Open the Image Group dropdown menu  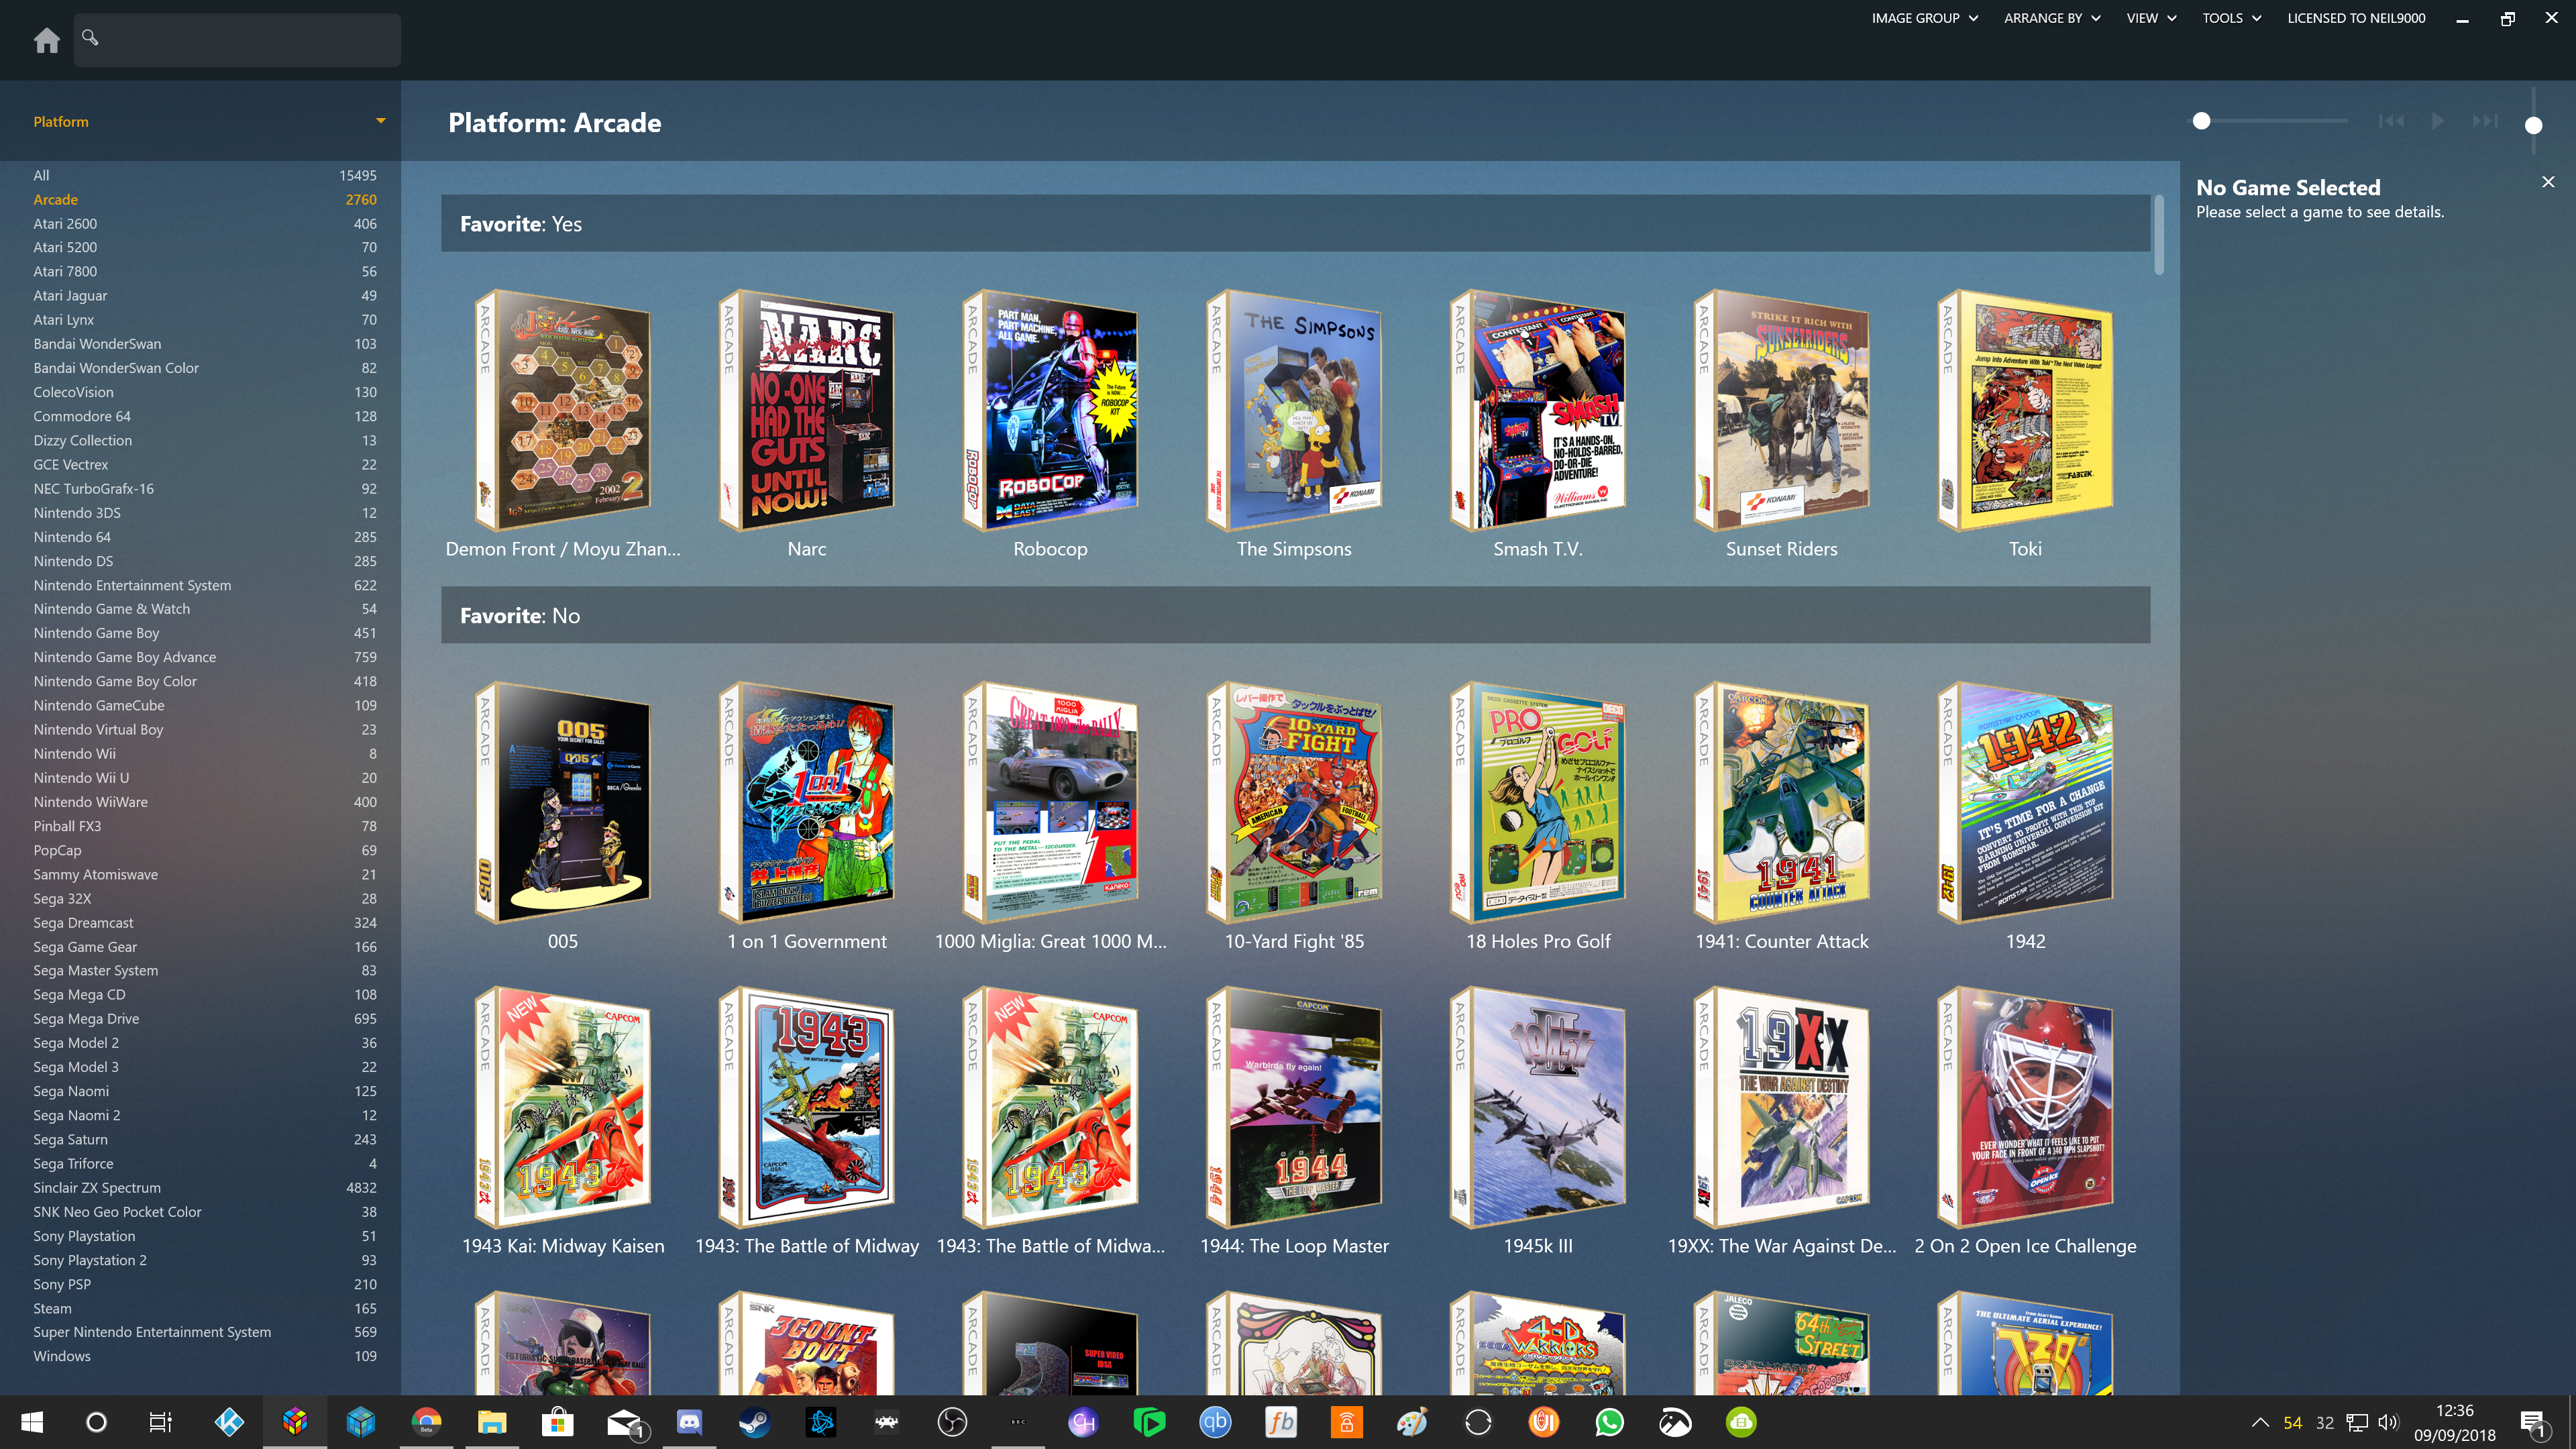[1924, 18]
